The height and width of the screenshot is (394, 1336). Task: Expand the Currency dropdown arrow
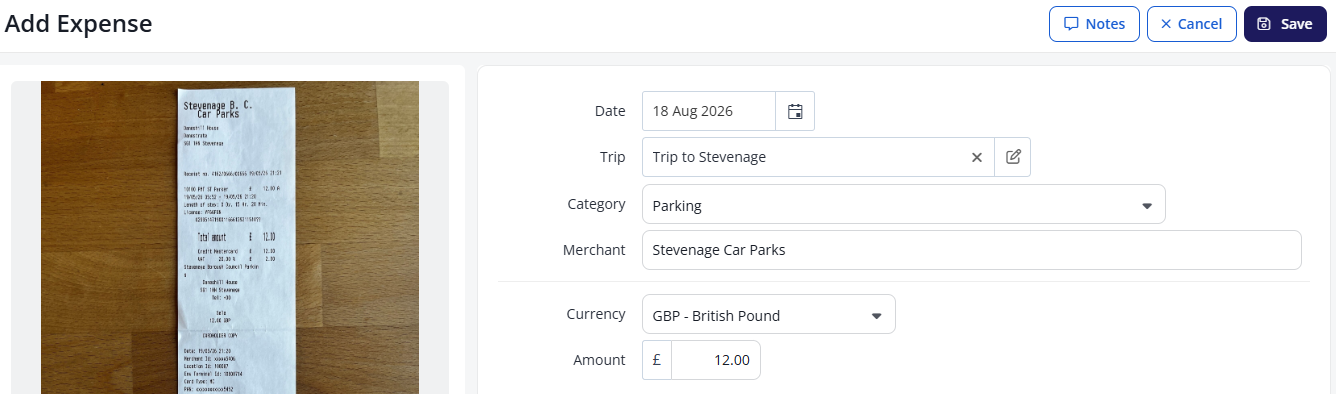click(877, 316)
